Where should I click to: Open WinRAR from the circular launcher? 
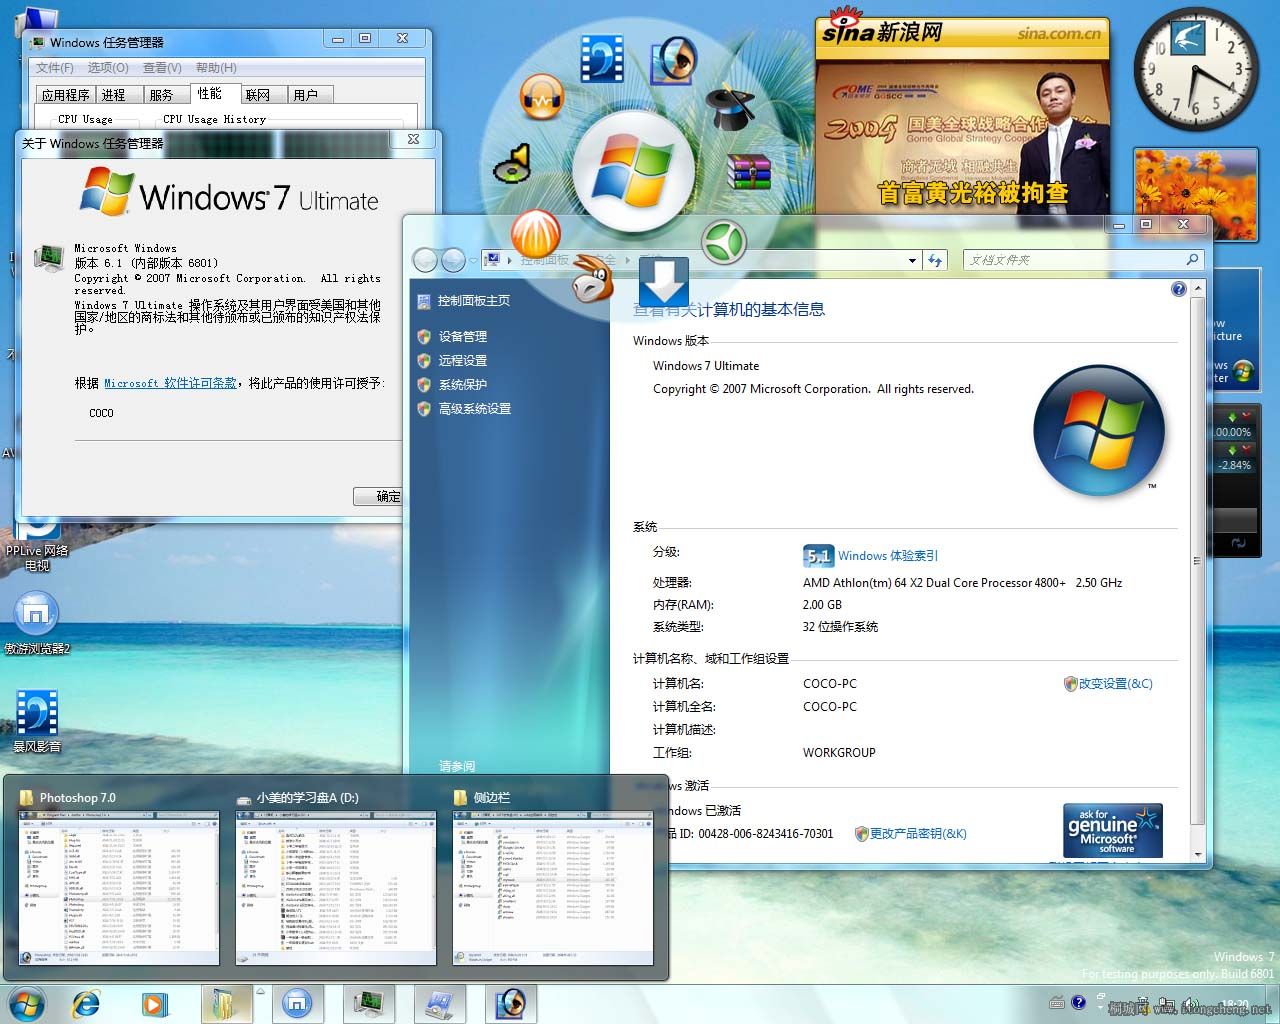(748, 172)
